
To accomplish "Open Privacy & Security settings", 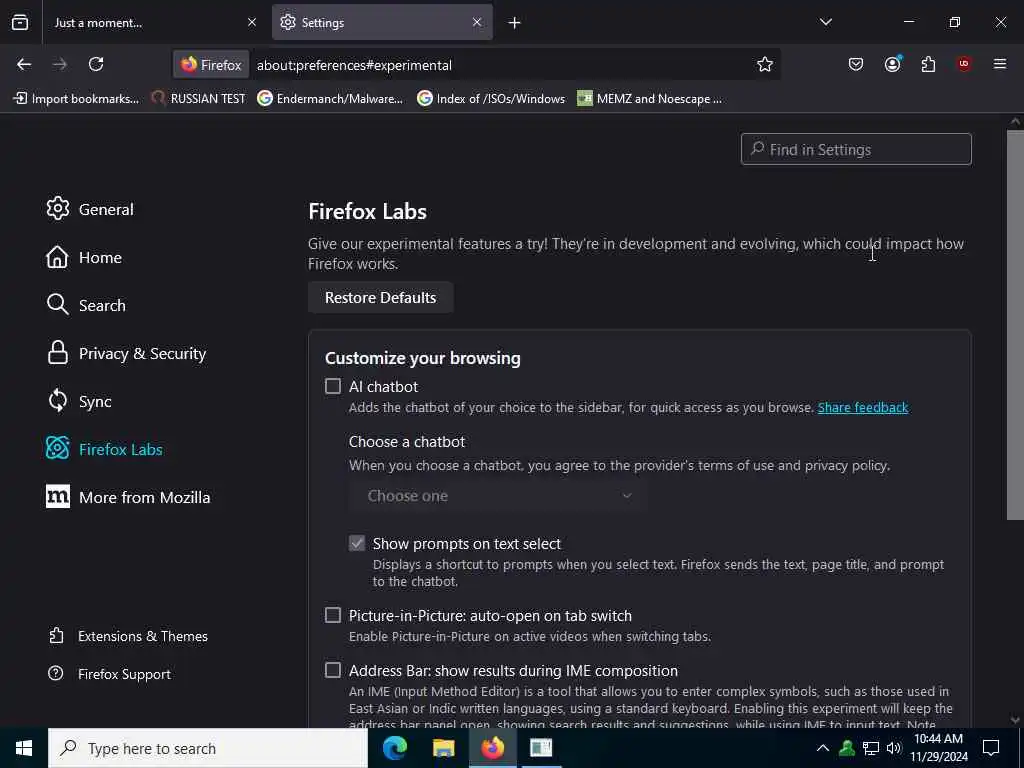I will (x=126, y=353).
